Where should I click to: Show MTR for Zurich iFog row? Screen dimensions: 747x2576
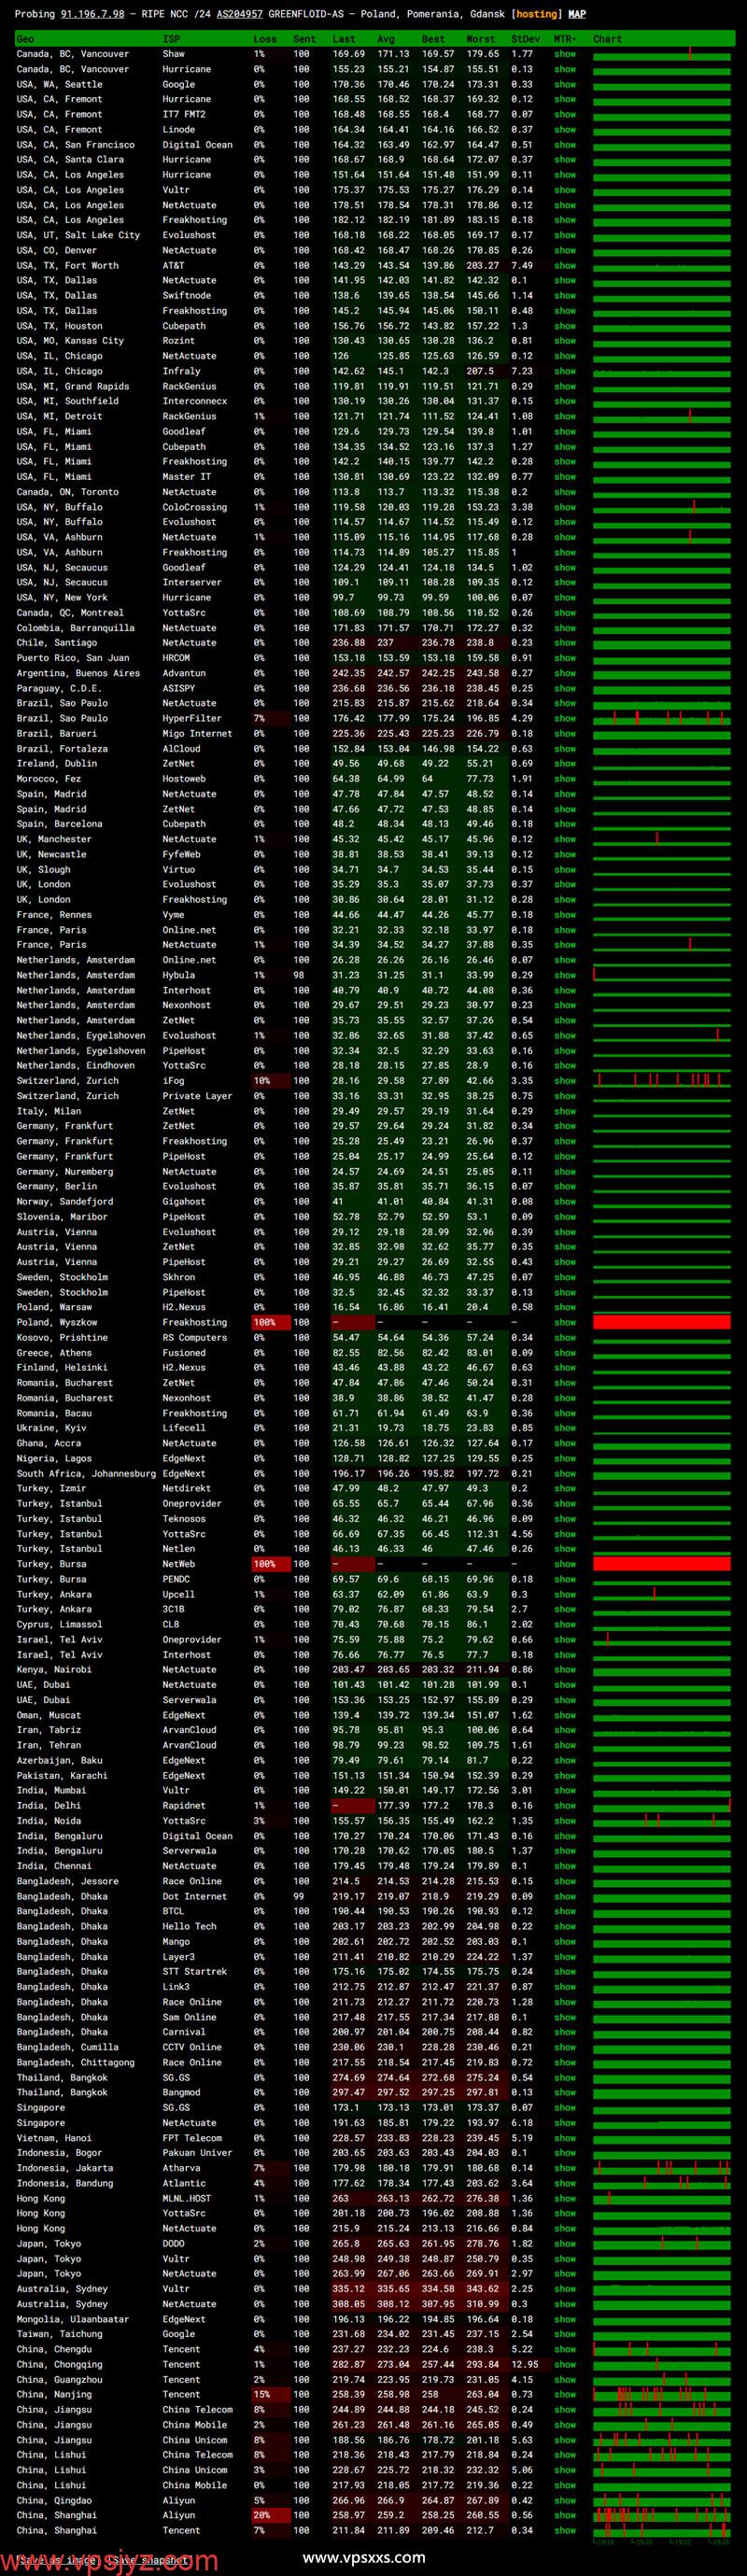[x=565, y=1081]
